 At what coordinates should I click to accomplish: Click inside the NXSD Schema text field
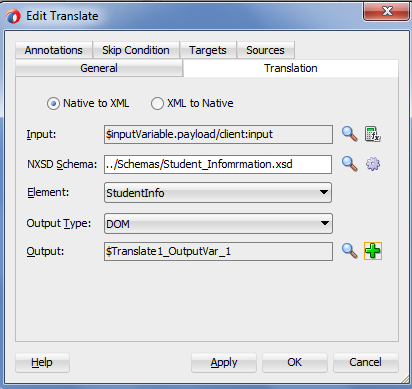coord(218,164)
